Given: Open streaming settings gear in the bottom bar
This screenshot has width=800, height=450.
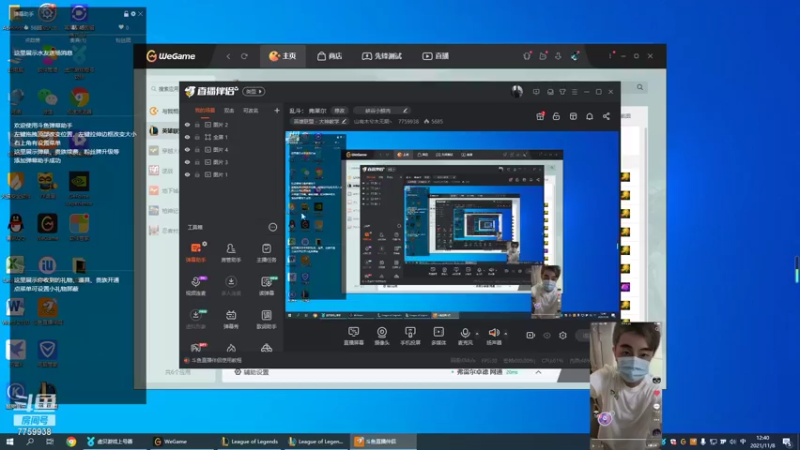Looking at the screenshot, I should (x=563, y=335).
